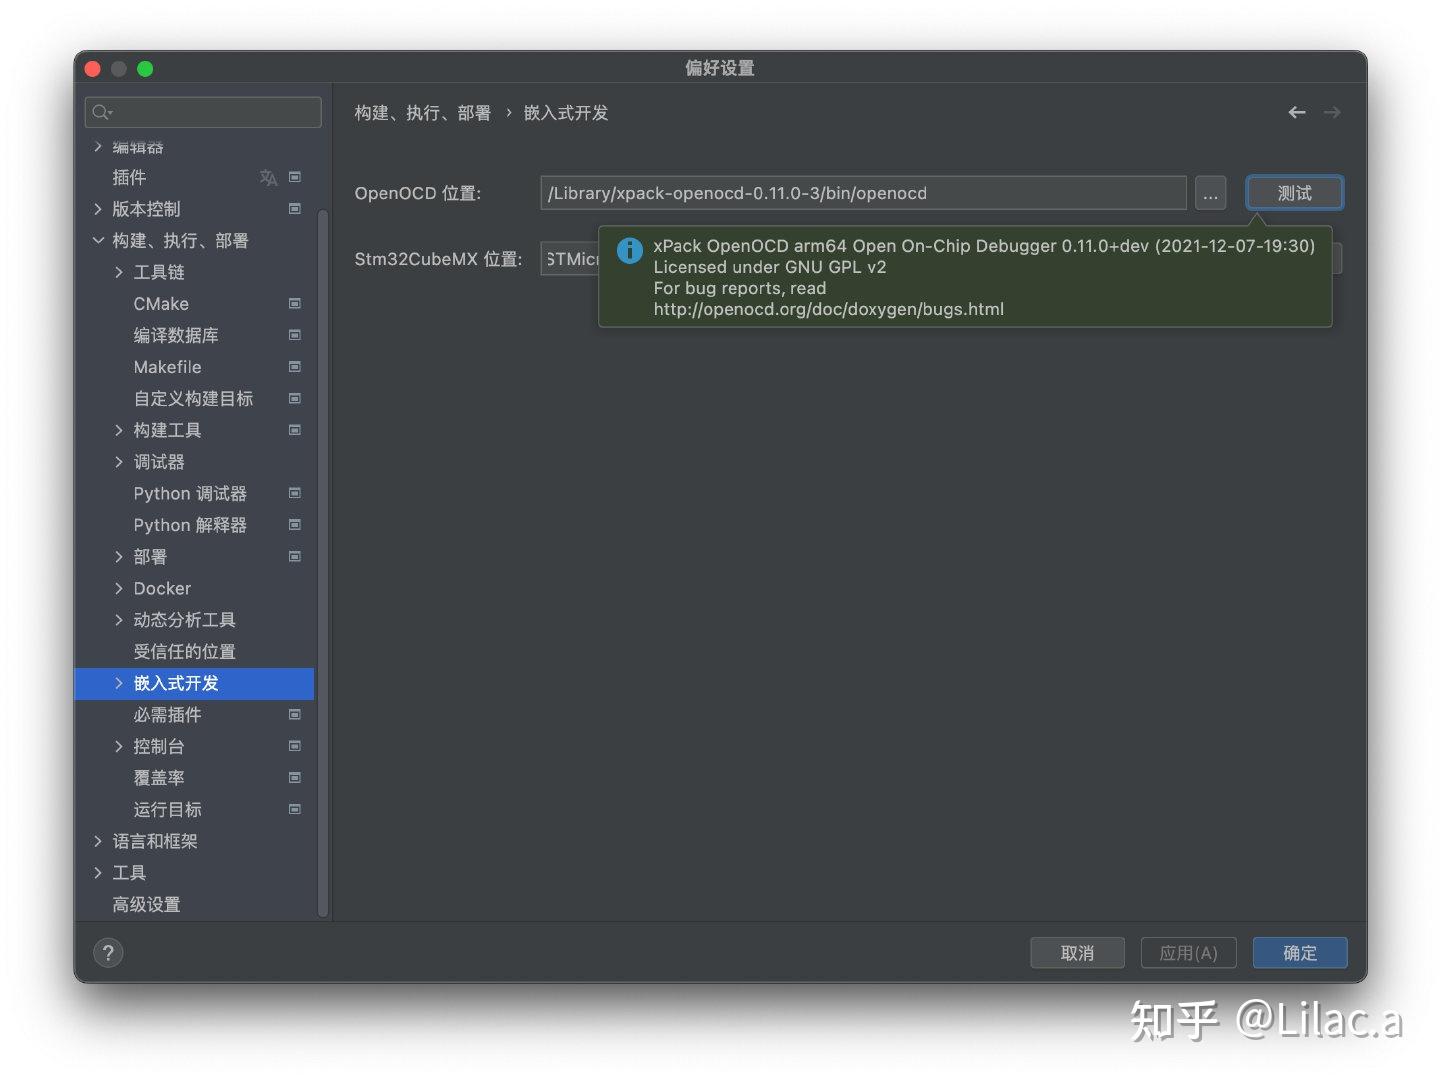
Task: Expand the Docker section in sidebar
Action: pos(119,588)
